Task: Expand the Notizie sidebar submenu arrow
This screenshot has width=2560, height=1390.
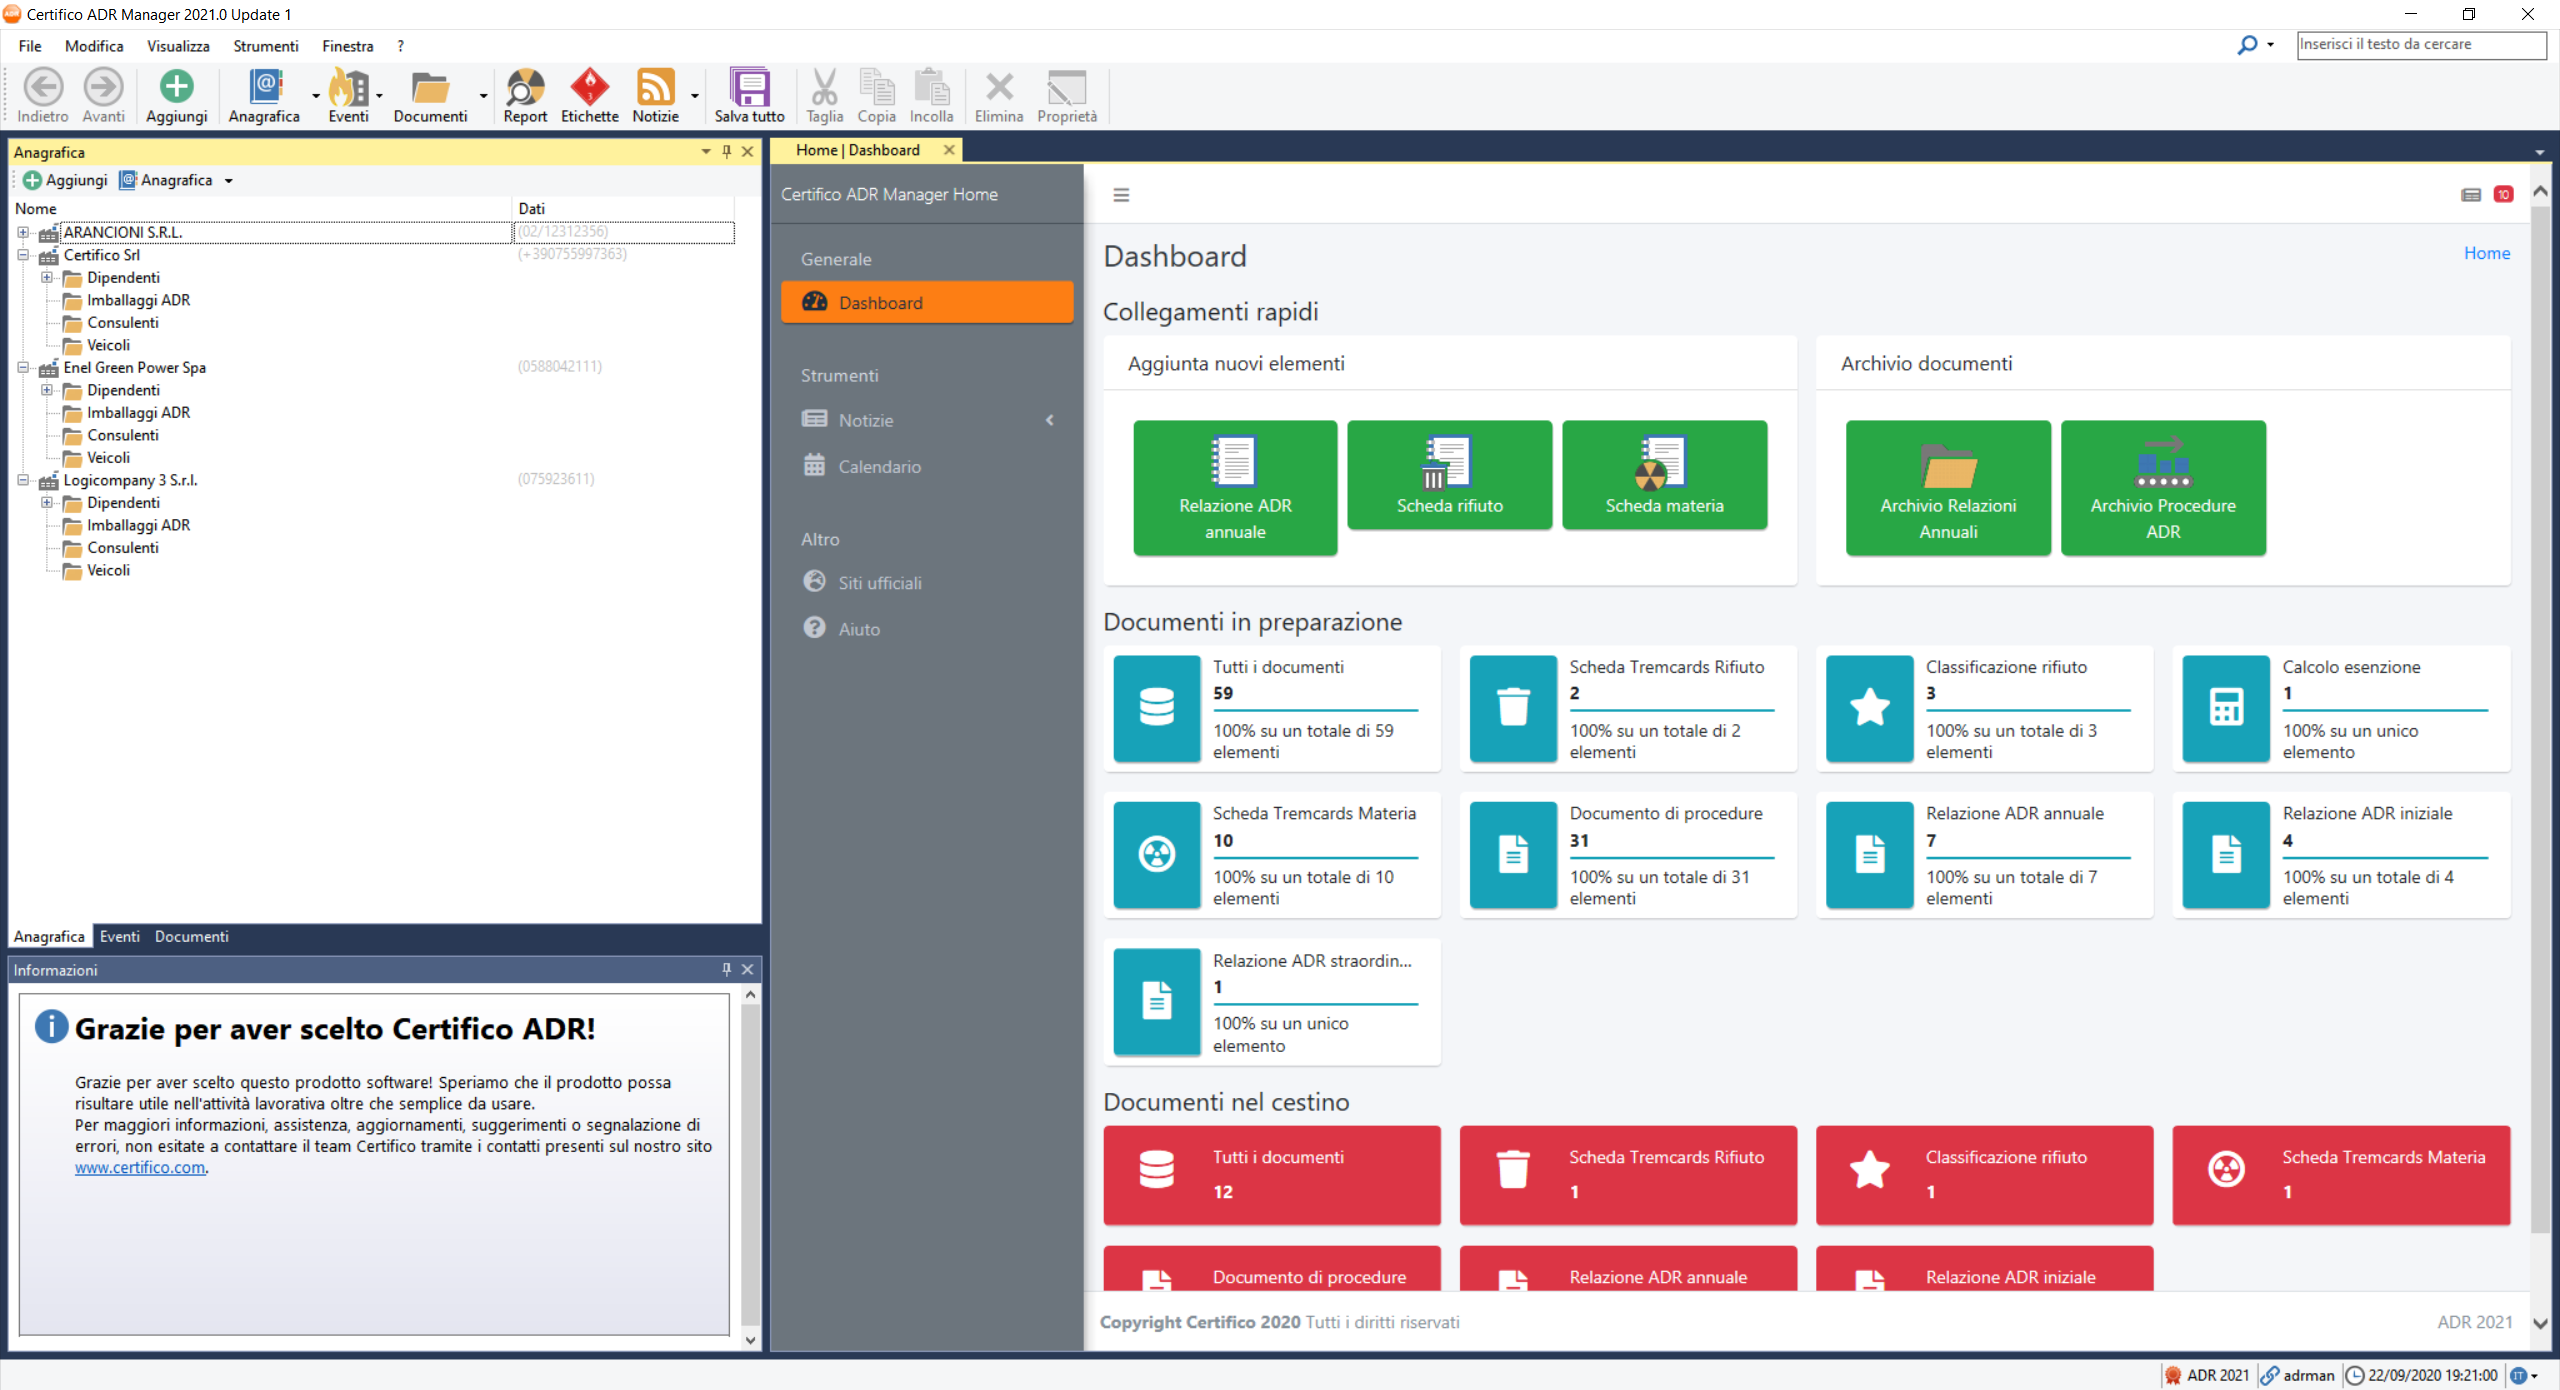Action: tap(1049, 420)
